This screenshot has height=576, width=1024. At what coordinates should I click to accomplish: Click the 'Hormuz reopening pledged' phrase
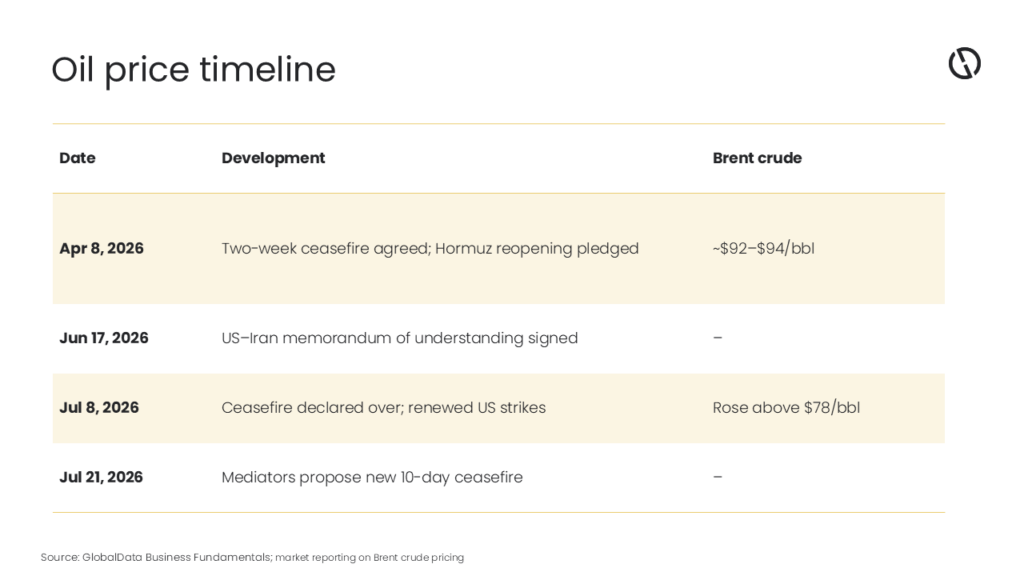pyautogui.click(x=537, y=249)
